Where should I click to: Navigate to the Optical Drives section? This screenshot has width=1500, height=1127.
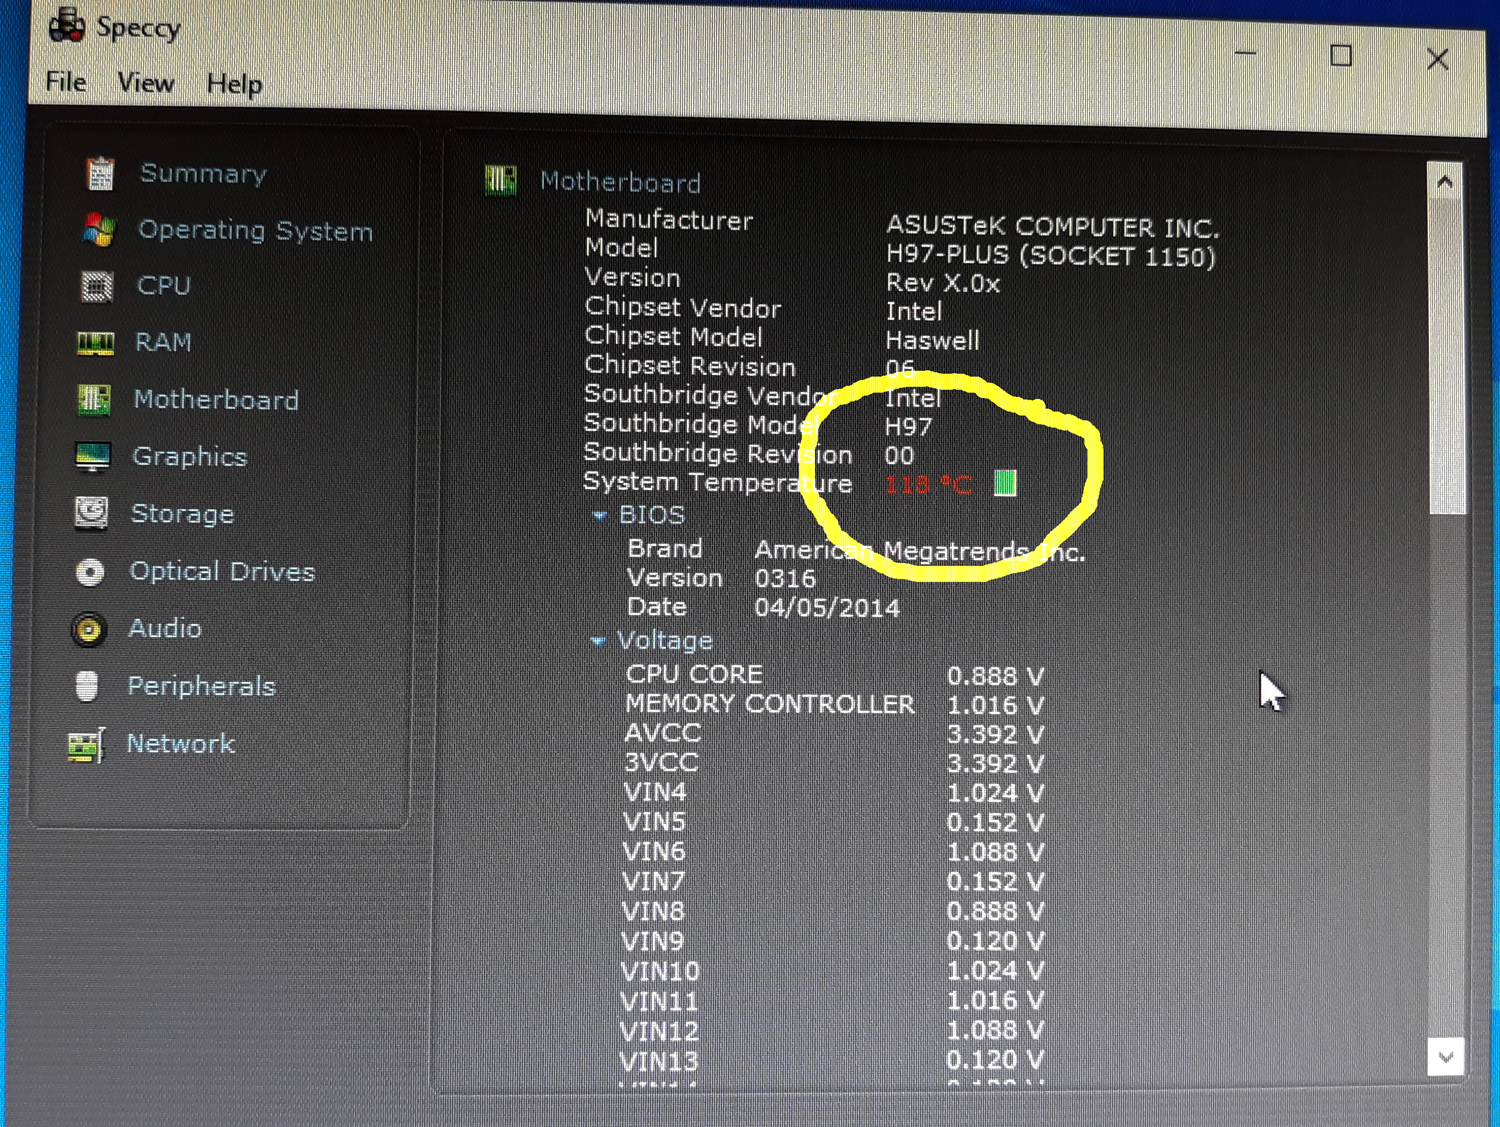tap(222, 571)
